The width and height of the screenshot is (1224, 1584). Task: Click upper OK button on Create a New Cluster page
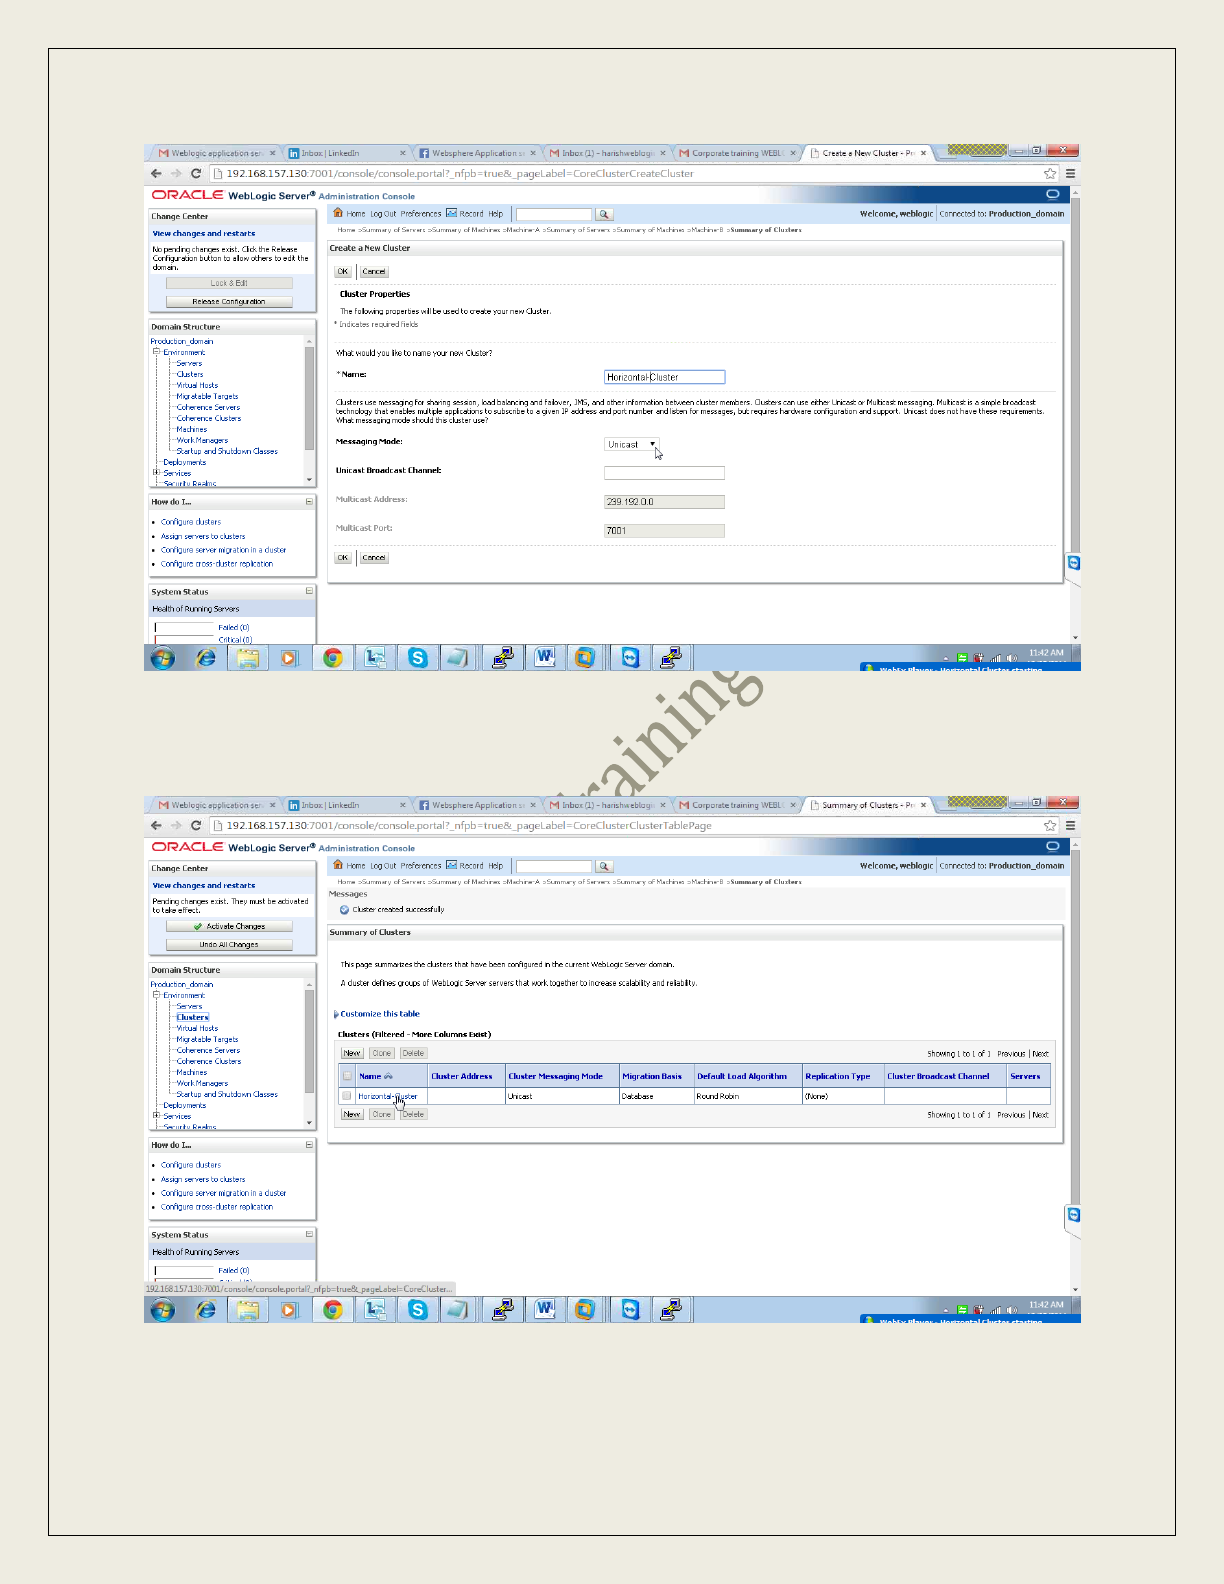click(x=343, y=271)
